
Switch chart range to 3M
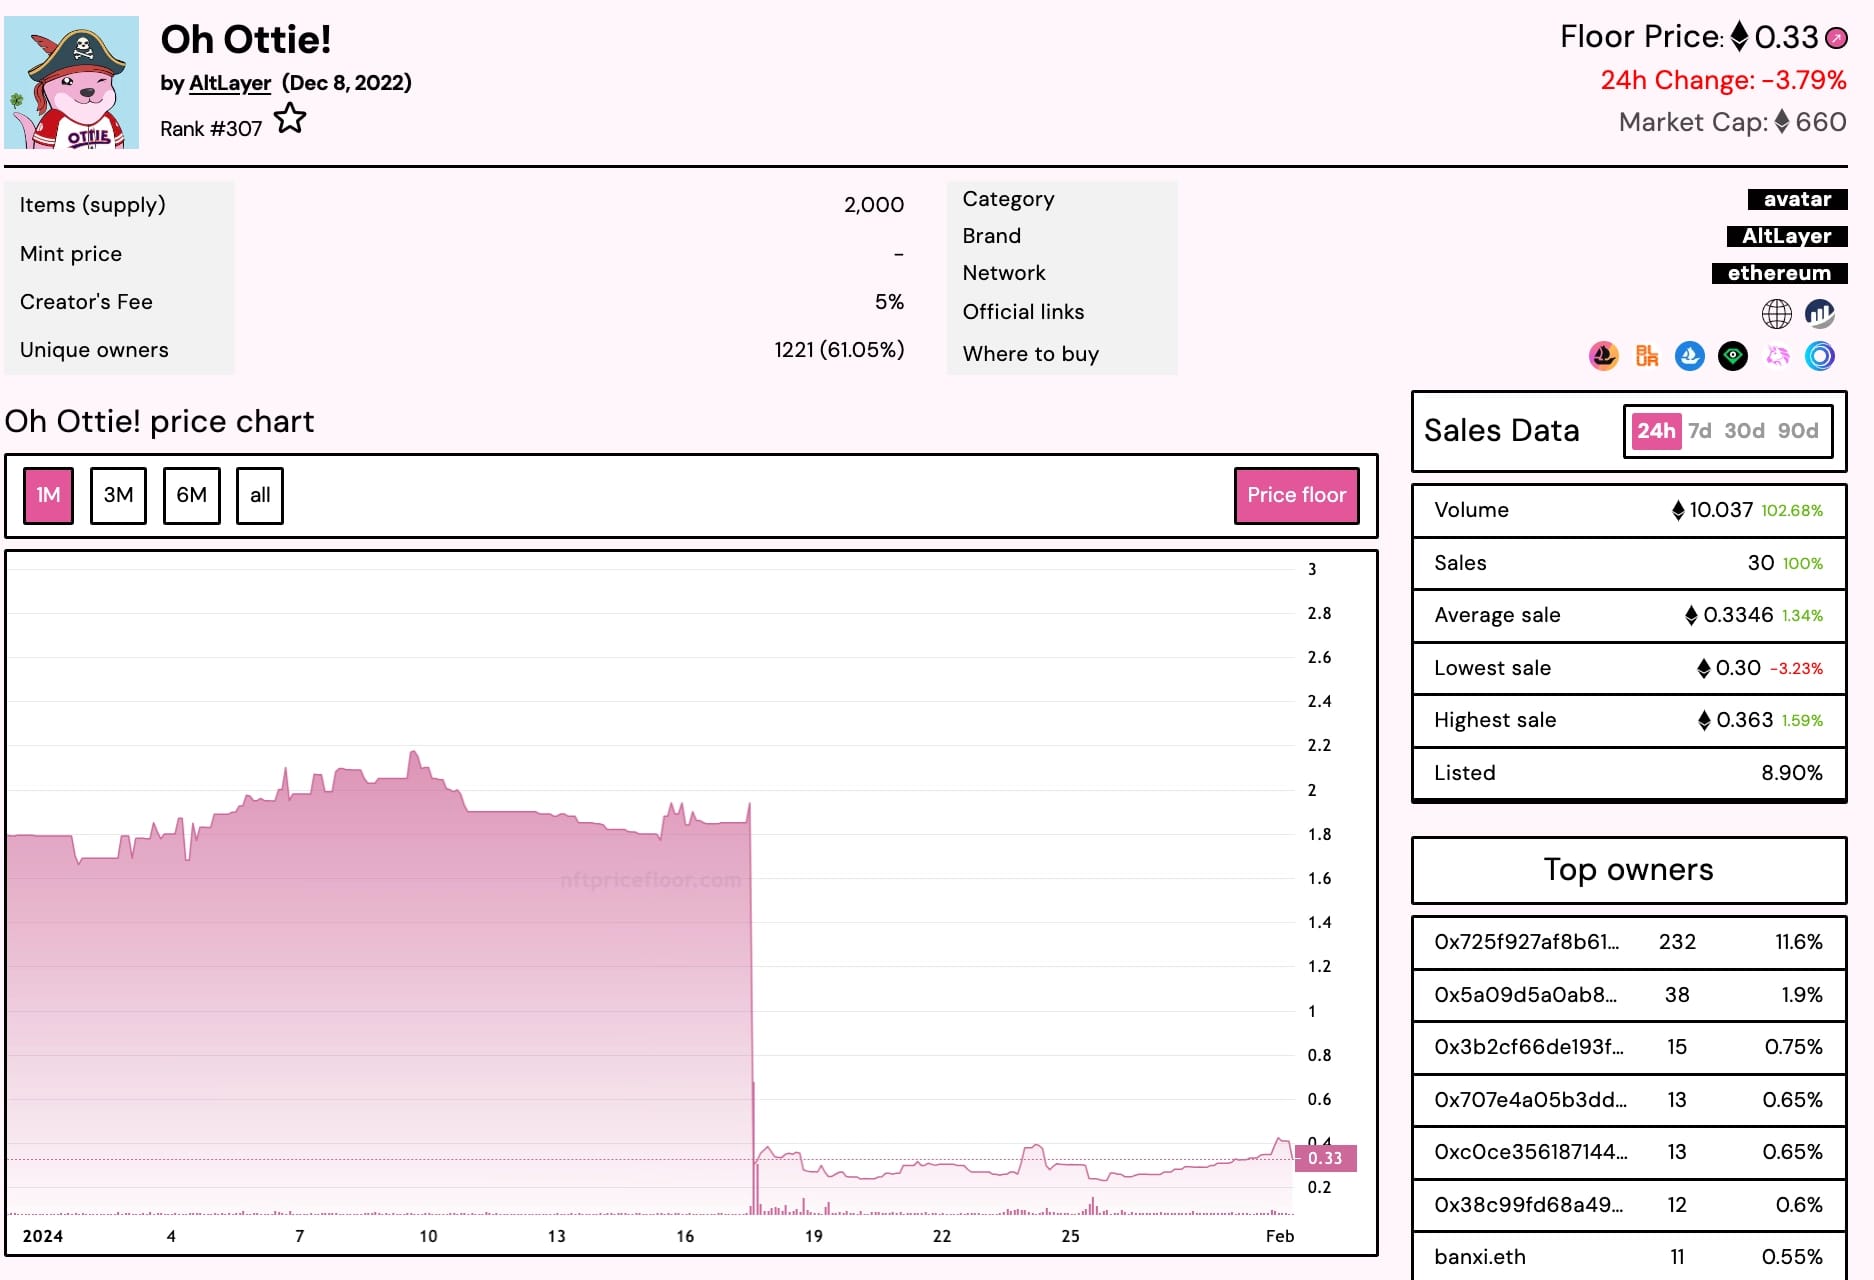[x=118, y=495]
